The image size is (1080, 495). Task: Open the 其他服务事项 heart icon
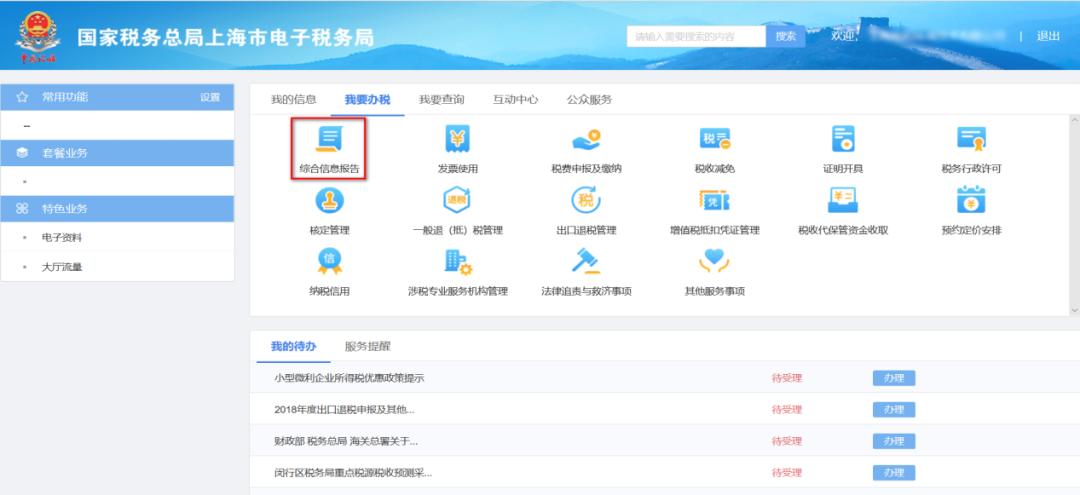click(714, 261)
